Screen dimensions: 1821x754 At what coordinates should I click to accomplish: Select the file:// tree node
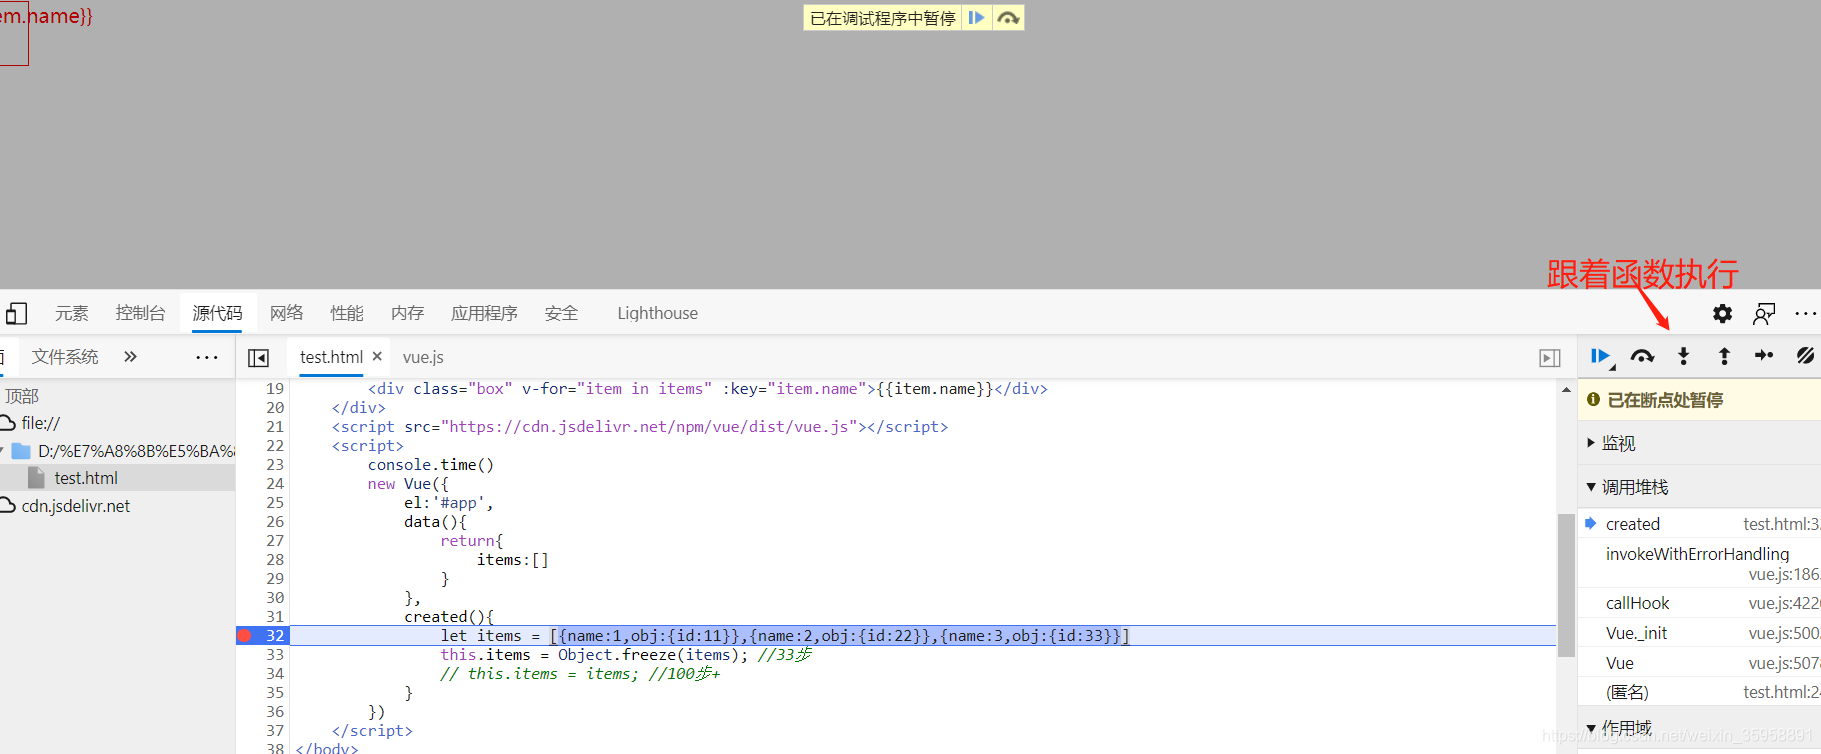[117, 423]
